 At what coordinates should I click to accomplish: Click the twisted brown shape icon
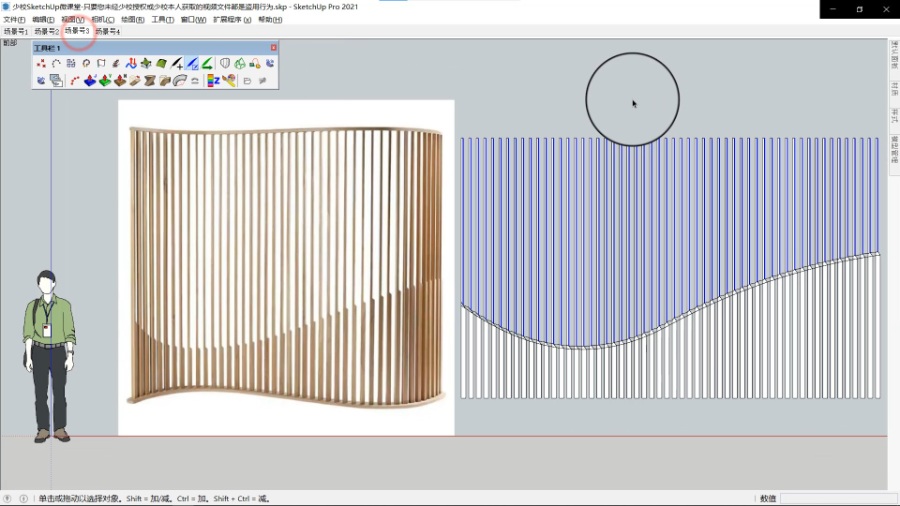pyautogui.click(x=150, y=81)
